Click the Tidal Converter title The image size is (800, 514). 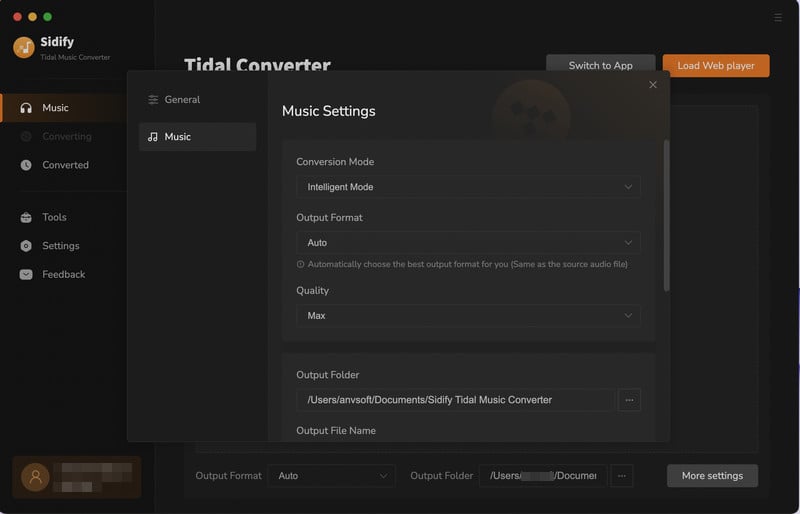pyautogui.click(x=257, y=65)
